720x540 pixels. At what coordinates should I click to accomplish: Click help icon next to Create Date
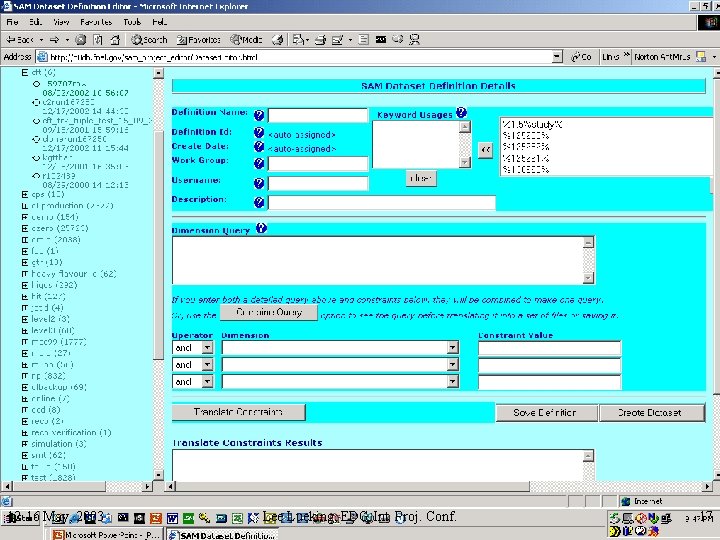click(259, 146)
